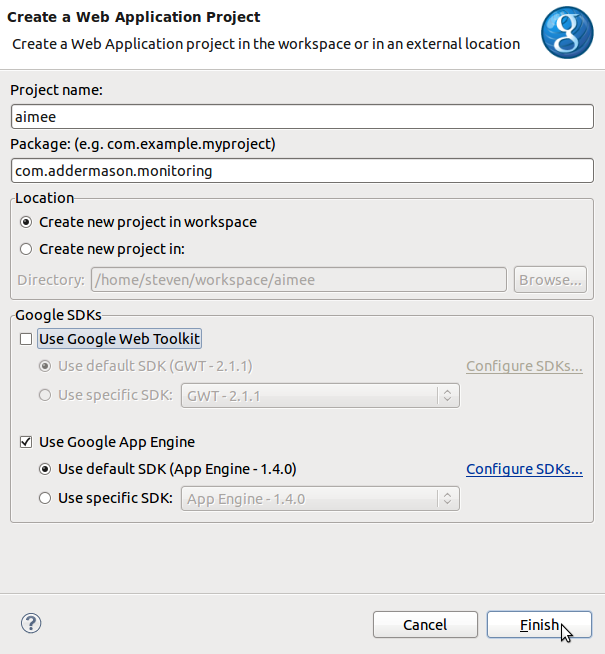Open the GWT - 2.1.1 SDK dropdown
The width and height of the screenshot is (605, 654).
click(320, 395)
